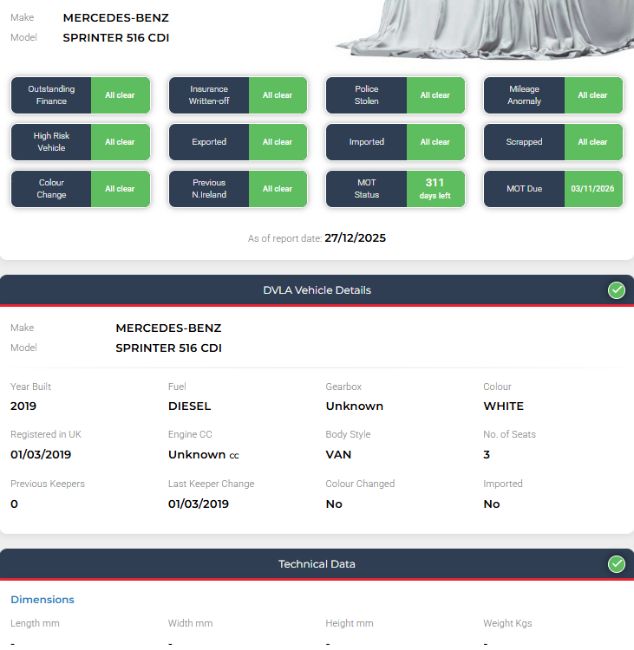Click DVLA details Make value MERCEDES-BENZ
Image resolution: width=634 pixels, height=650 pixels.
tap(168, 328)
